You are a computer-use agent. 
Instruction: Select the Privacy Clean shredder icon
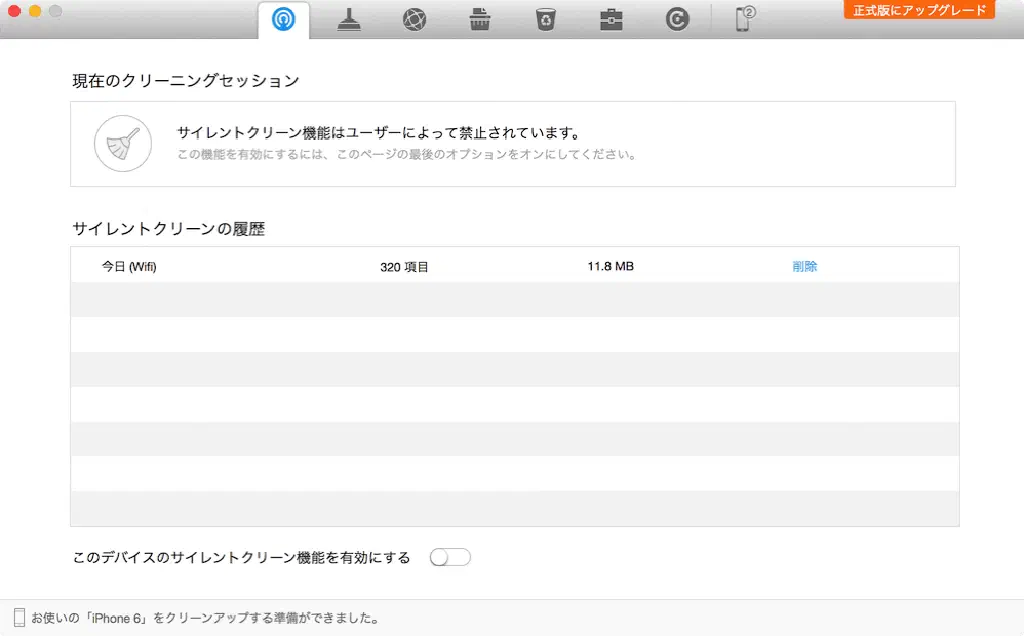480,20
